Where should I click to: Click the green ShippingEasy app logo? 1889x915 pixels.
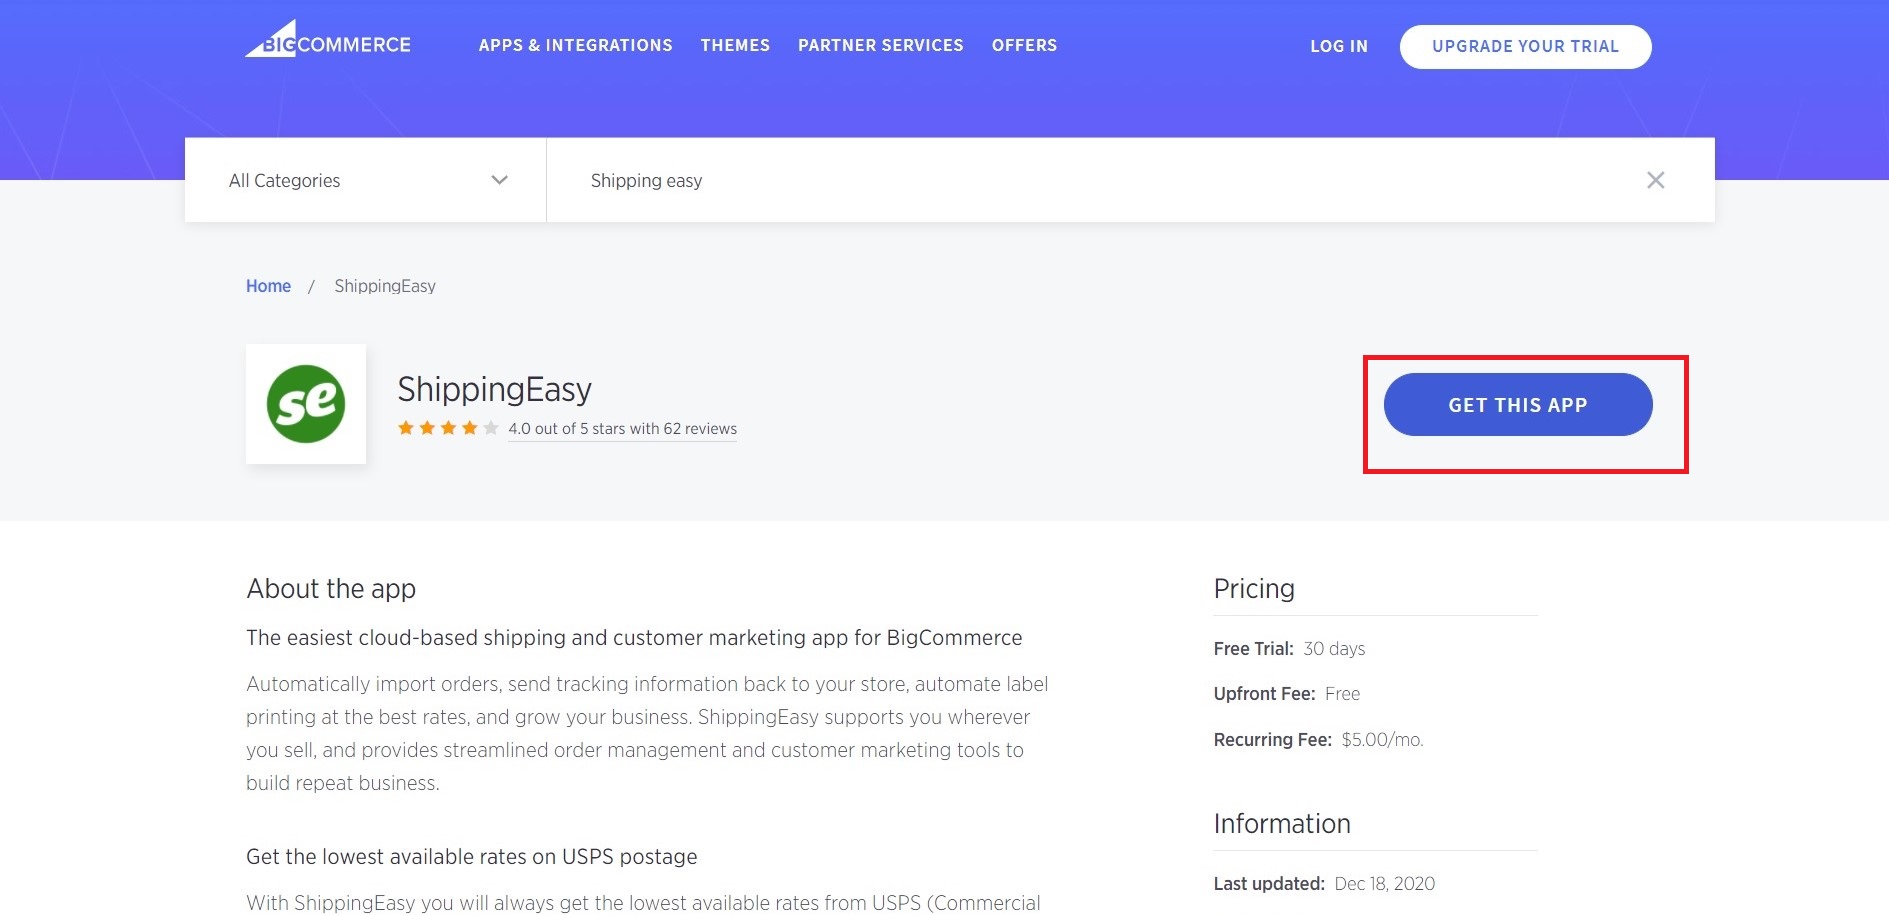(306, 404)
